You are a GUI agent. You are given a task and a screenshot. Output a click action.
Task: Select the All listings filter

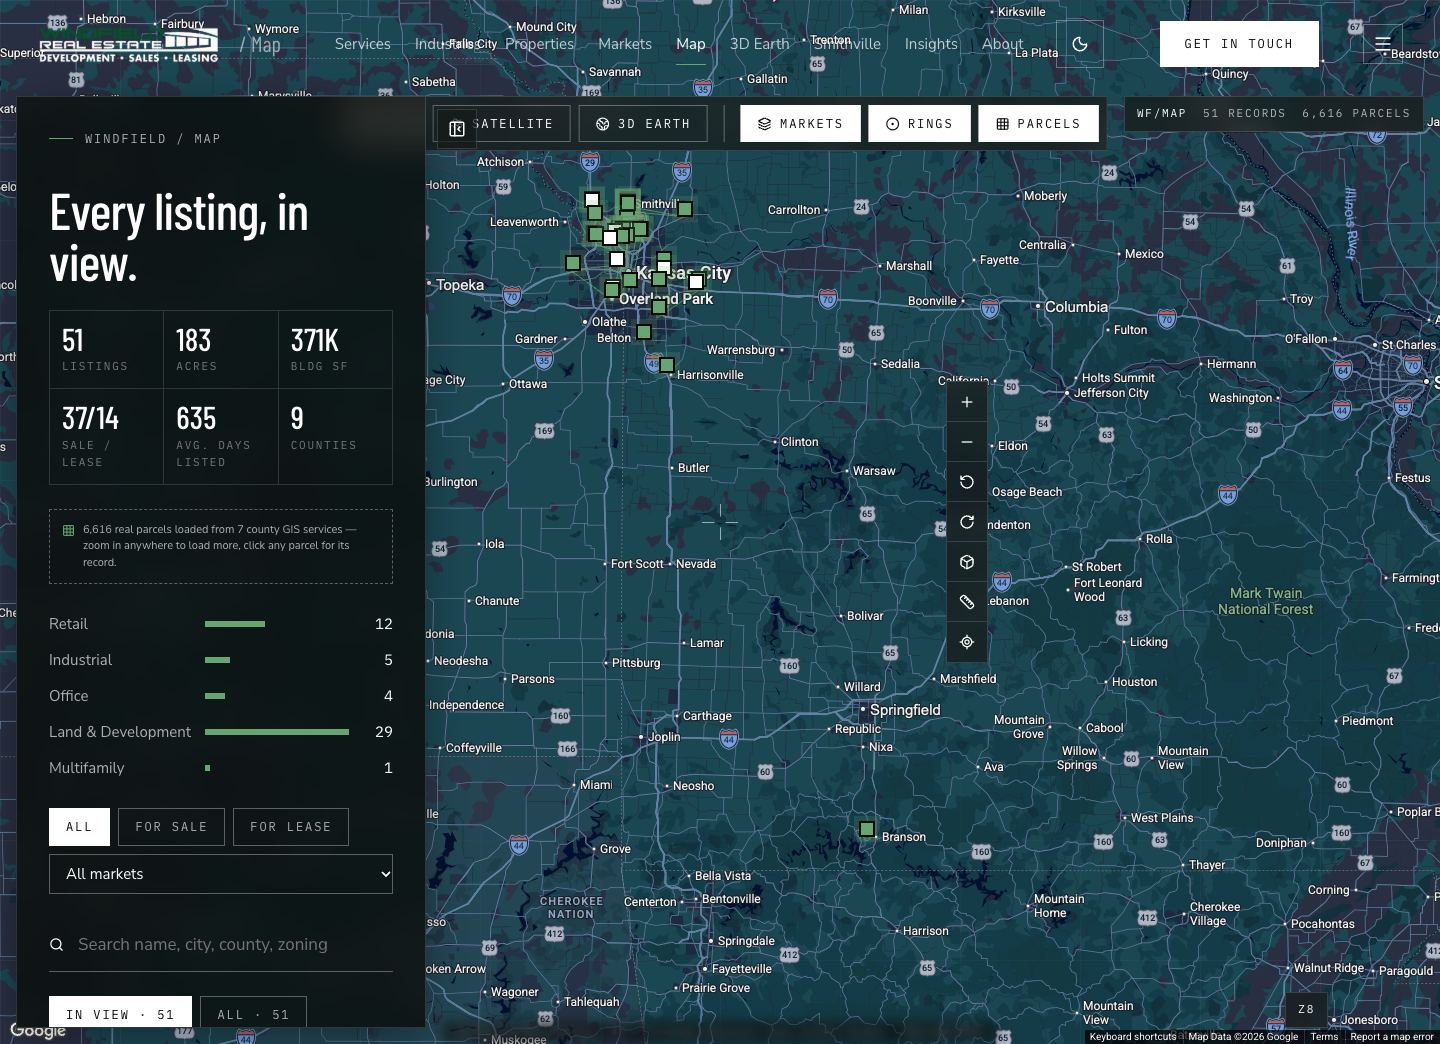pos(79,827)
